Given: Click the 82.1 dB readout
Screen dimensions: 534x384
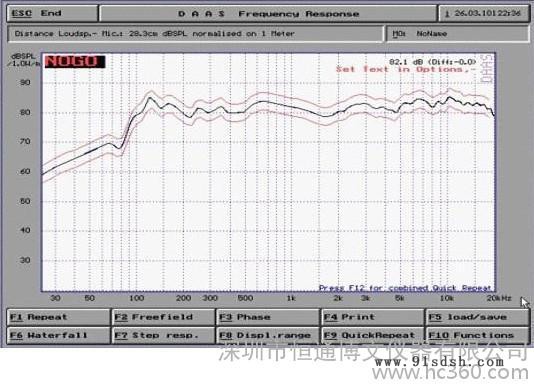Looking at the screenshot, I should 433,62.
